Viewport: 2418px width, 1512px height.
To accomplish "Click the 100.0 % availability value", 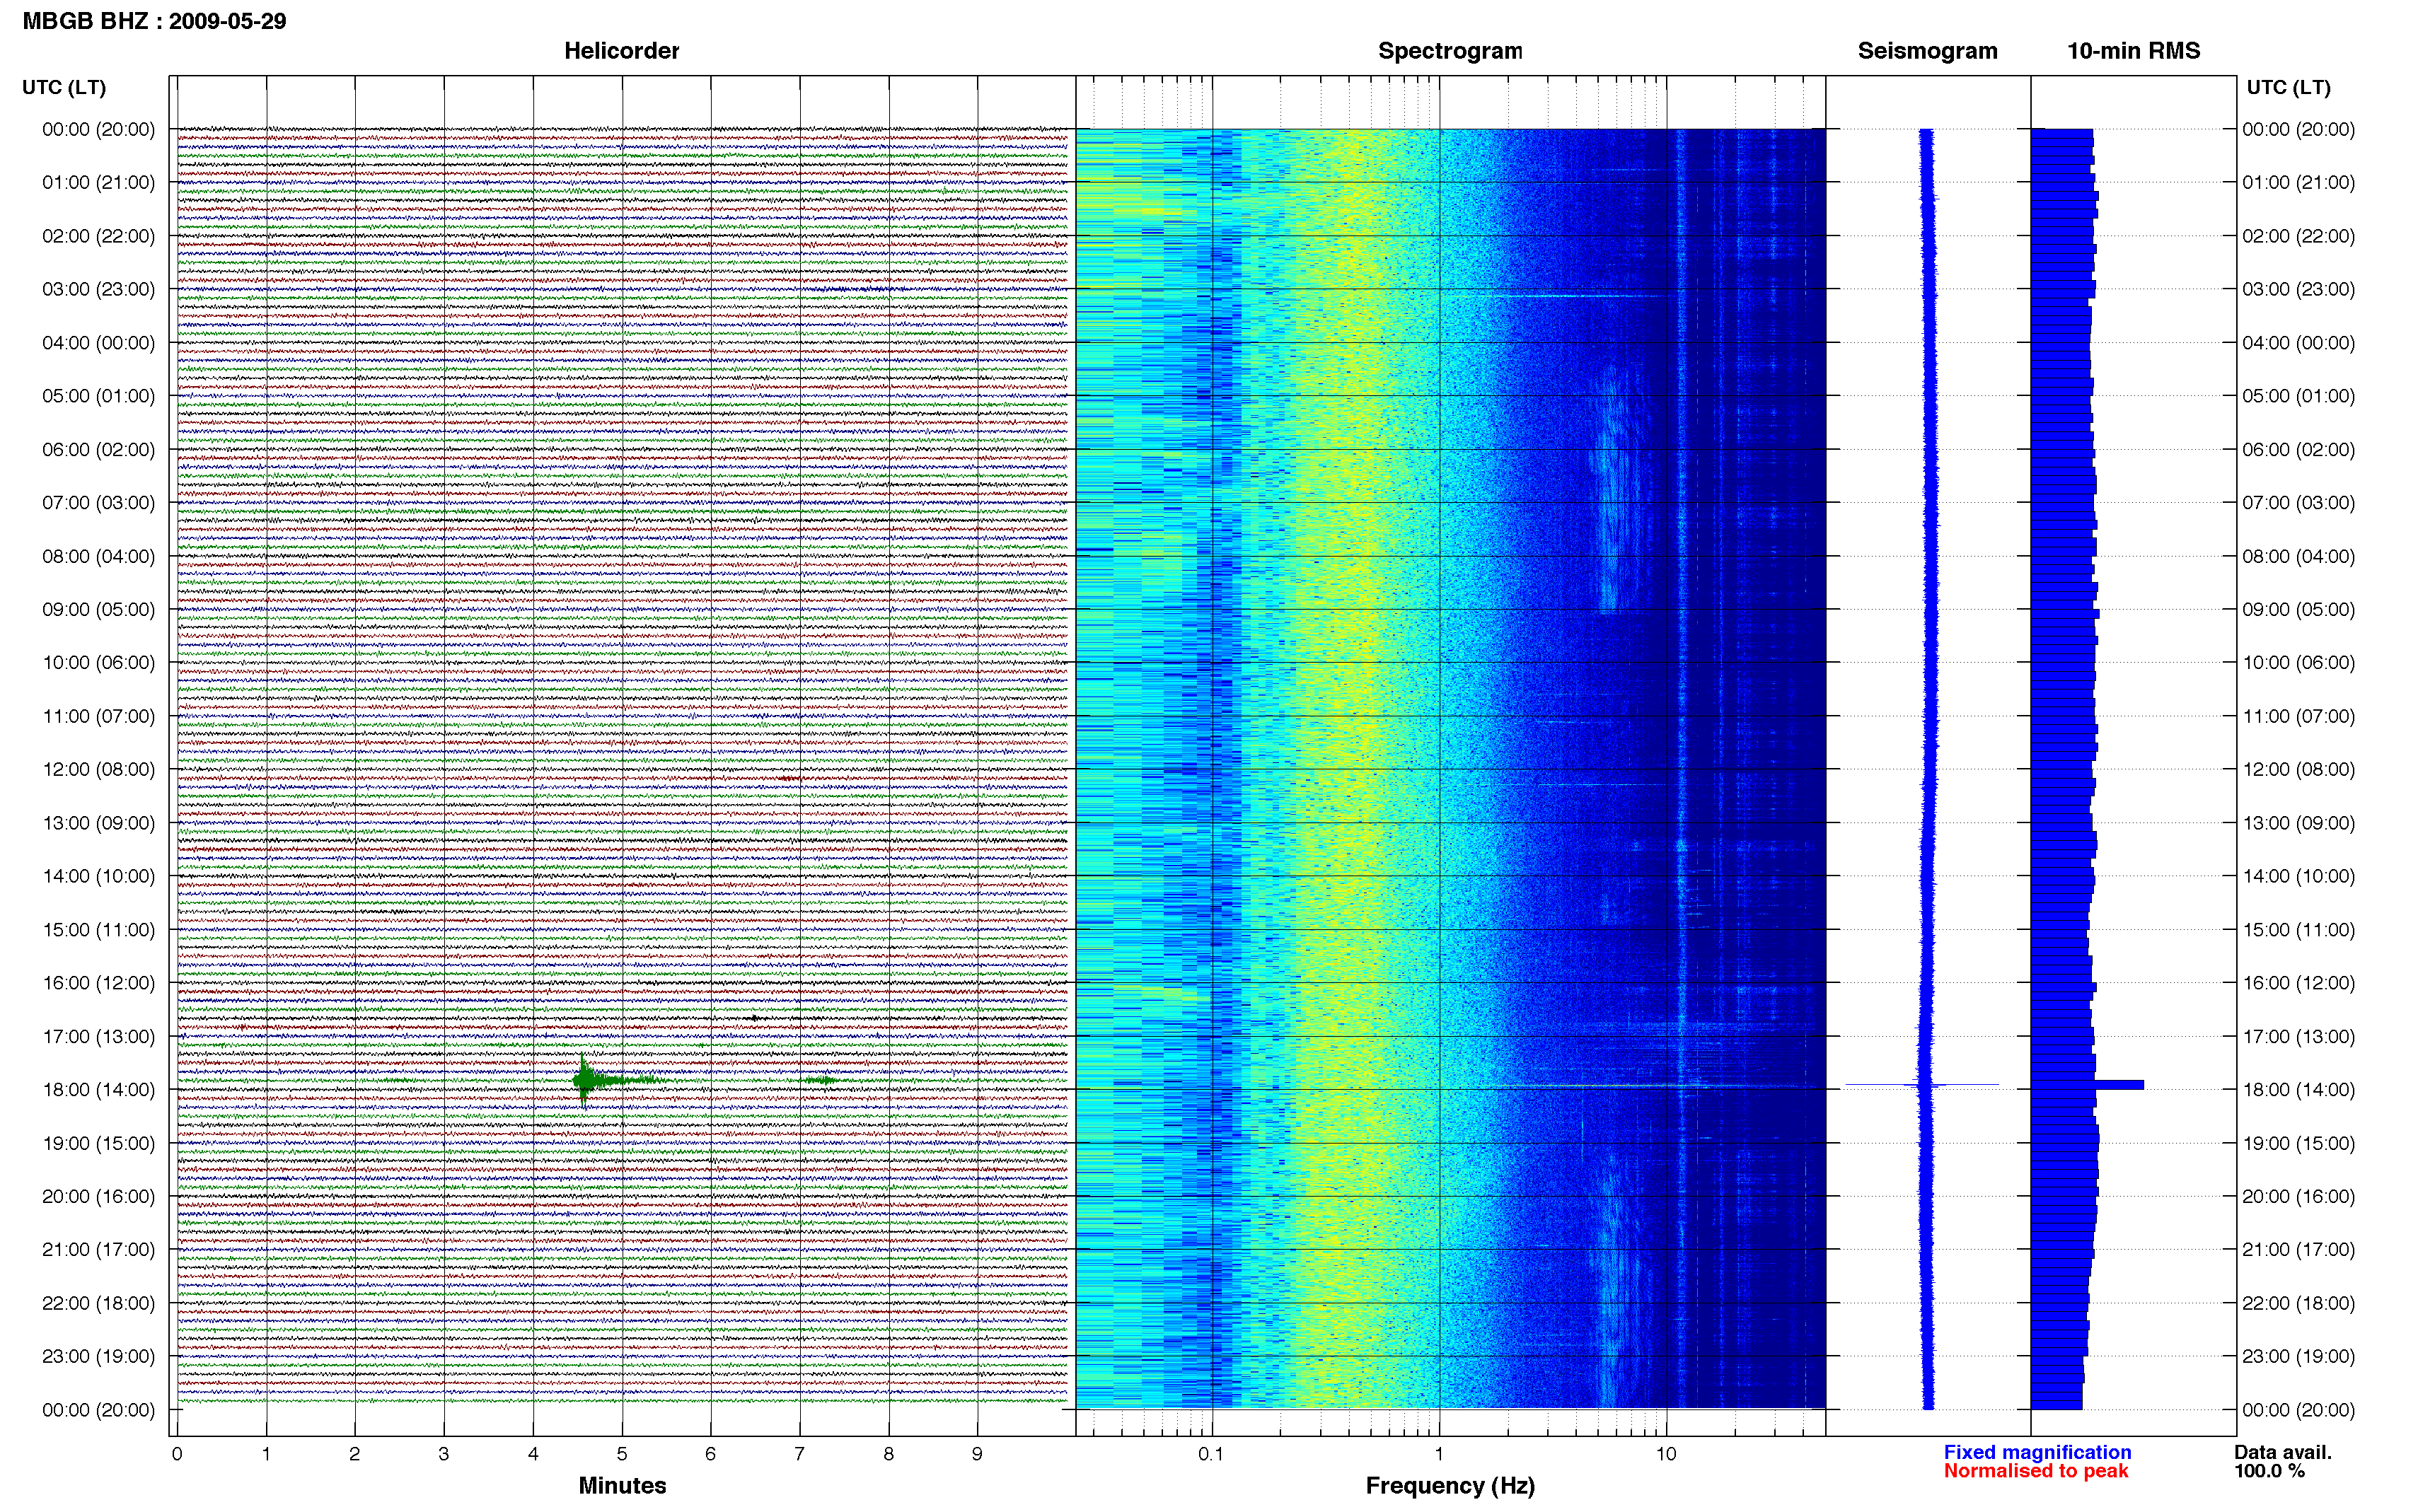I will 2269,1471.
